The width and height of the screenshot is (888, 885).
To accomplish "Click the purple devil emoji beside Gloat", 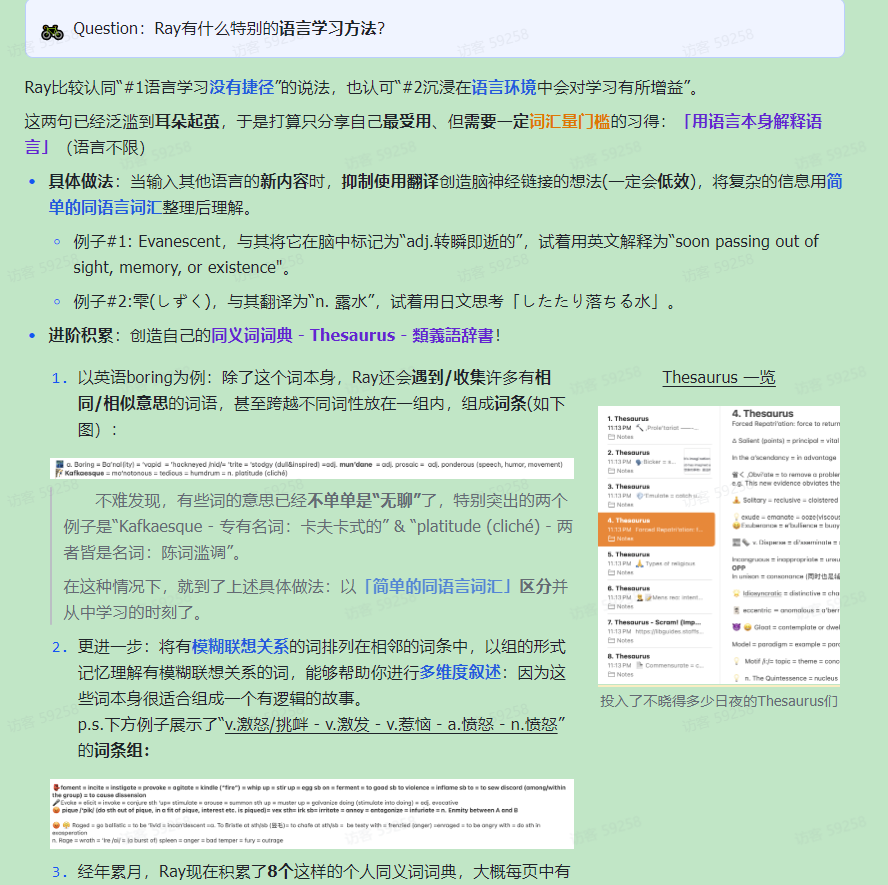I will (x=737, y=627).
